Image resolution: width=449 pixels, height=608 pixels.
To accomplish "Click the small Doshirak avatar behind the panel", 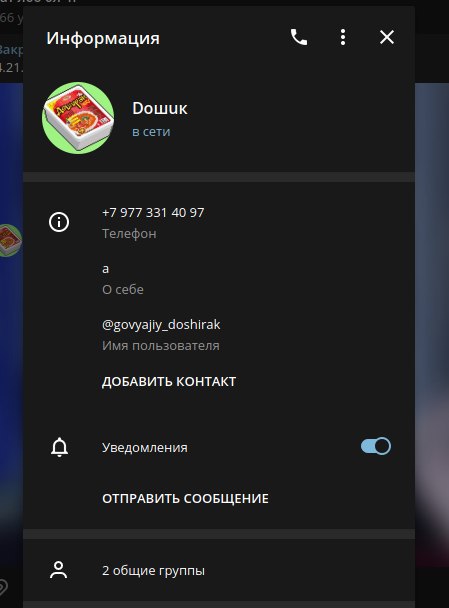I will (x=10, y=240).
